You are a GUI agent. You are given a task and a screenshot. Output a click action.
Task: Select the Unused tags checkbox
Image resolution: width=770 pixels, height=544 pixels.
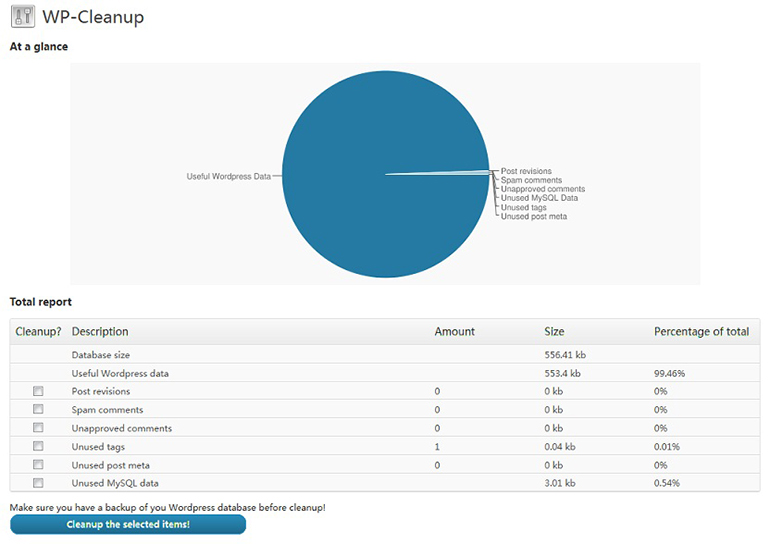pyautogui.click(x=38, y=446)
